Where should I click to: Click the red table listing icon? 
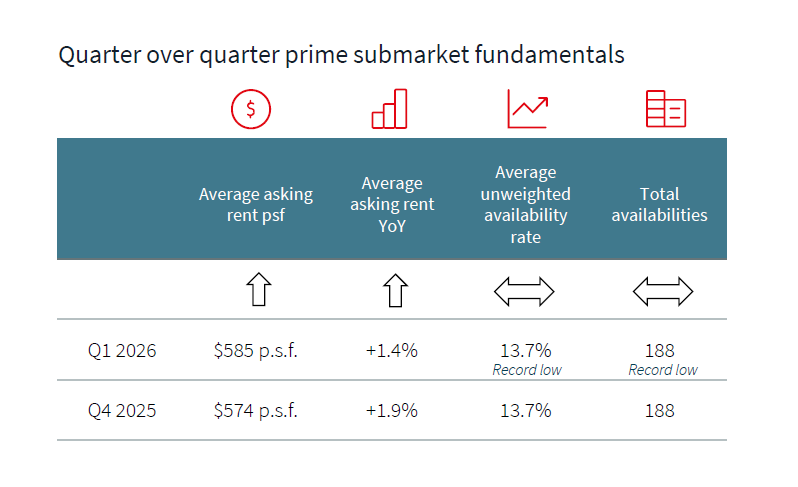pyautogui.click(x=665, y=109)
